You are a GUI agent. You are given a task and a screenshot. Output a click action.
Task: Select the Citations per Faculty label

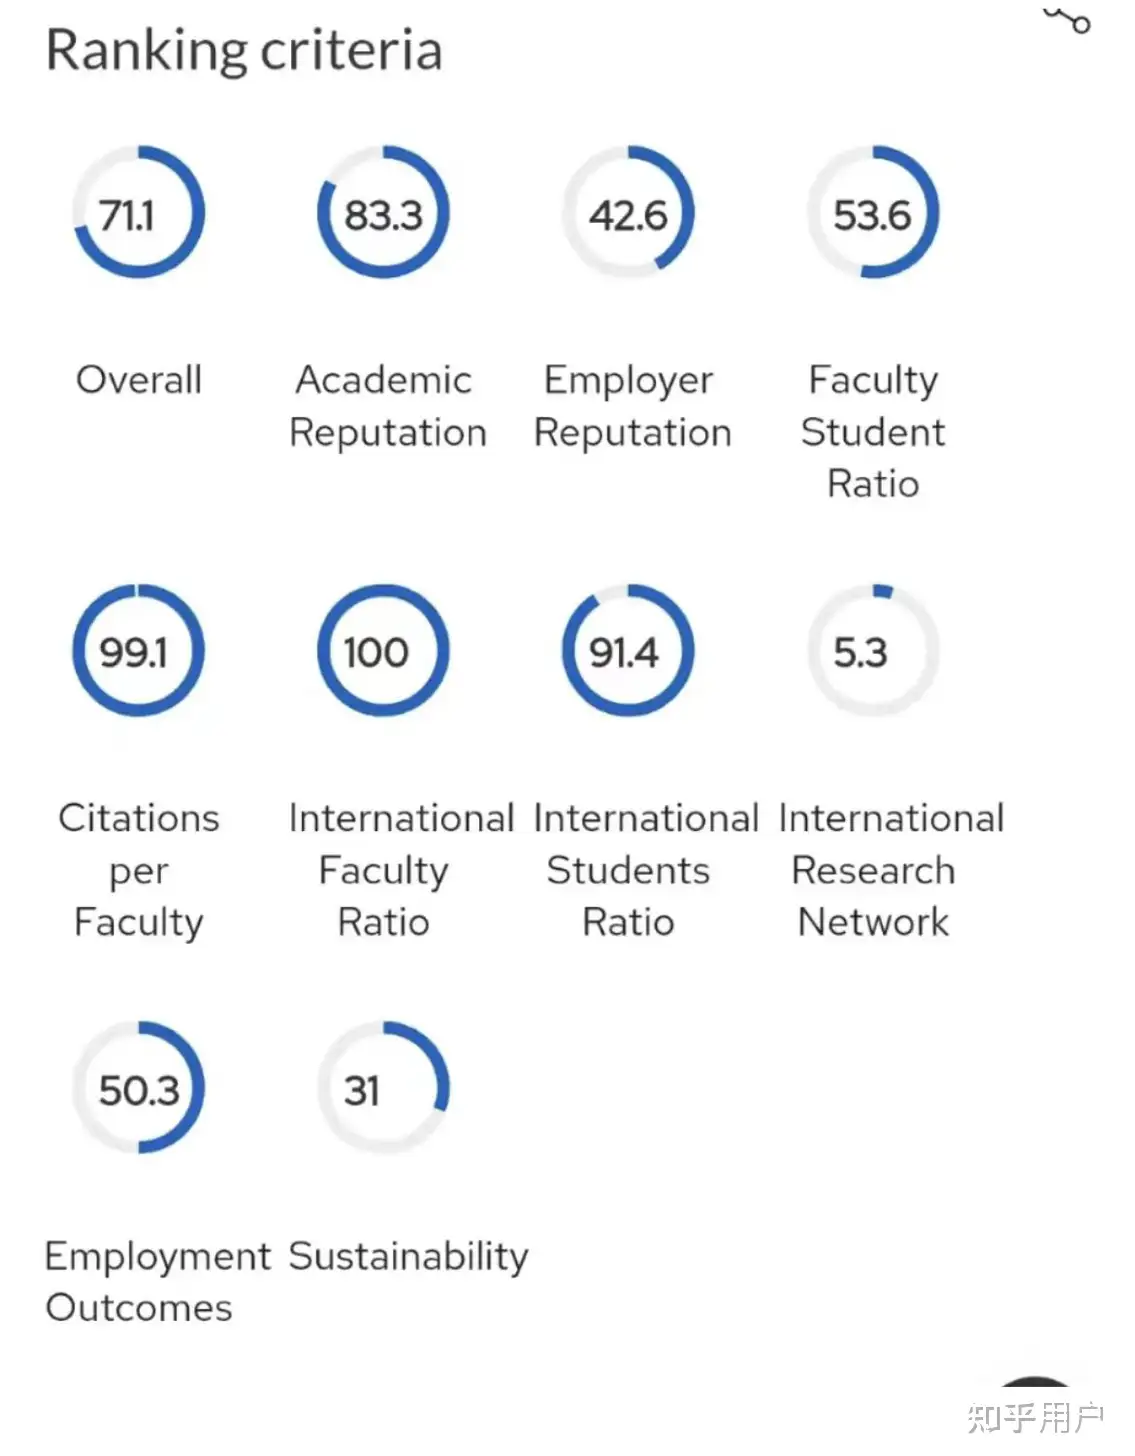pos(139,870)
